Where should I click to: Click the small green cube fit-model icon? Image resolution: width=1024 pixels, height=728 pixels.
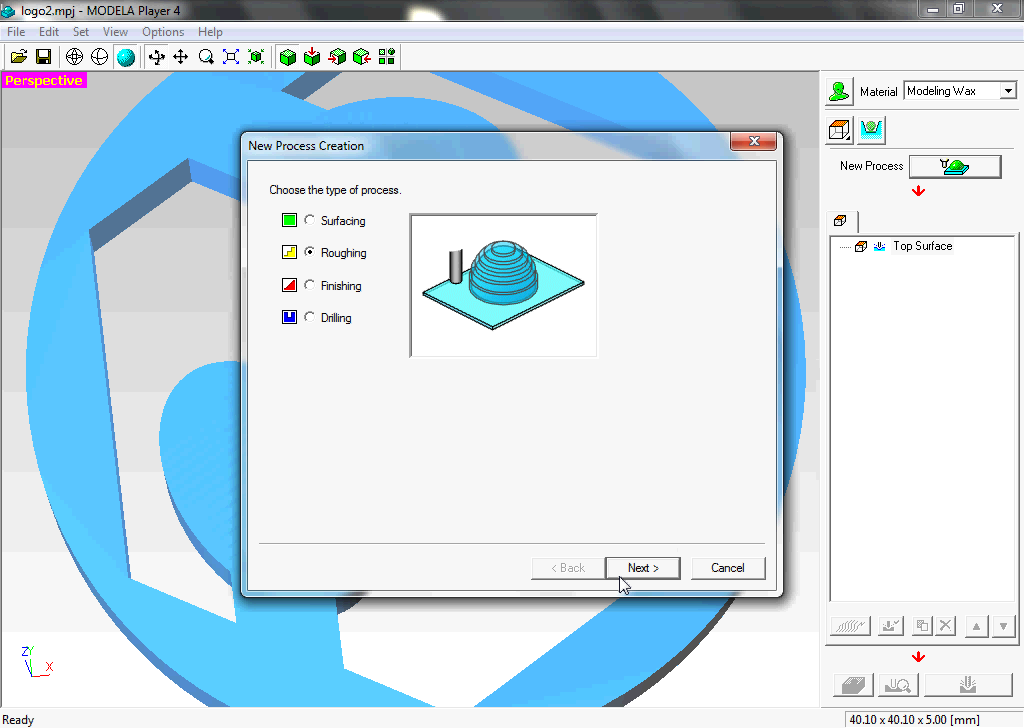coord(256,57)
